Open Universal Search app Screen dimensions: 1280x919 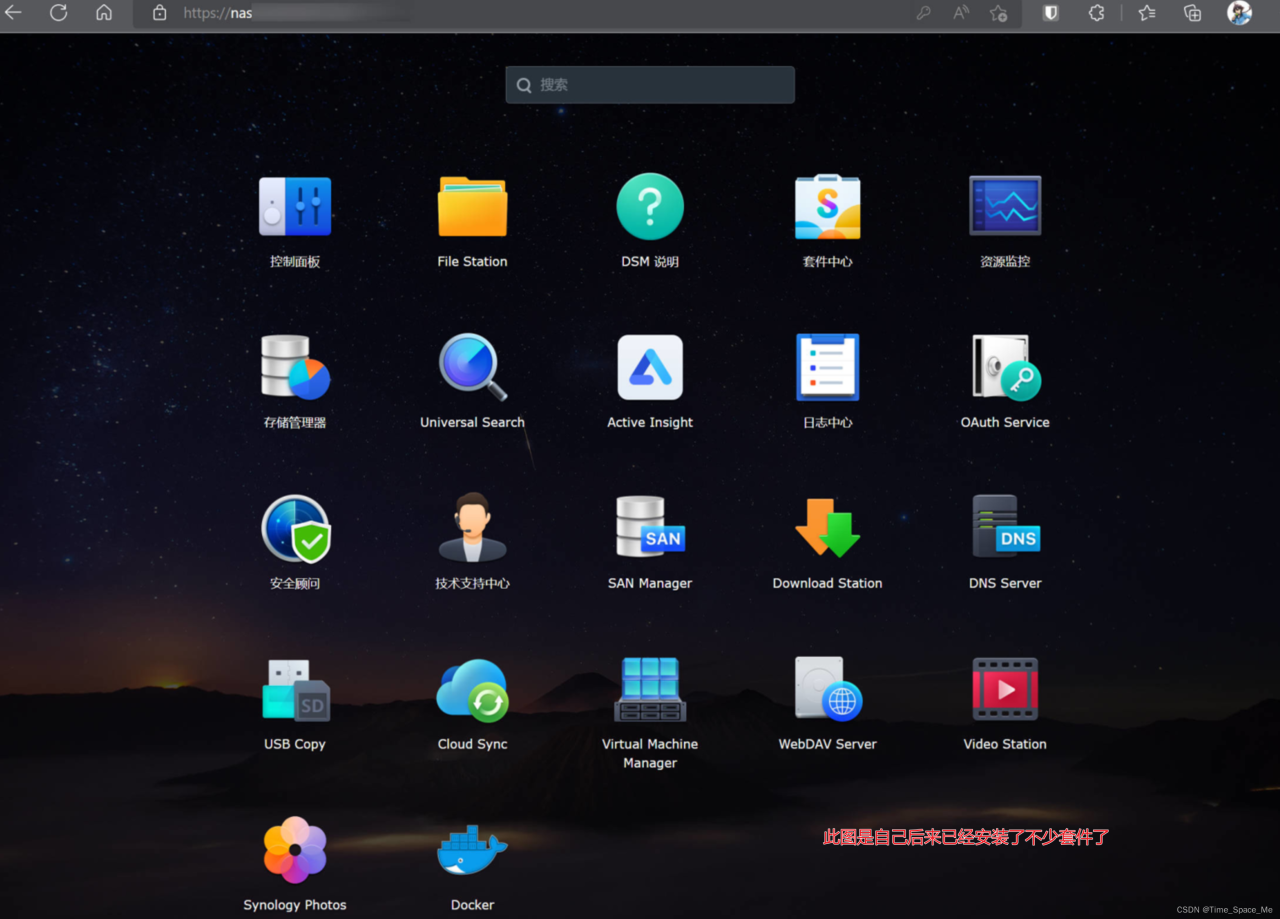click(472, 368)
